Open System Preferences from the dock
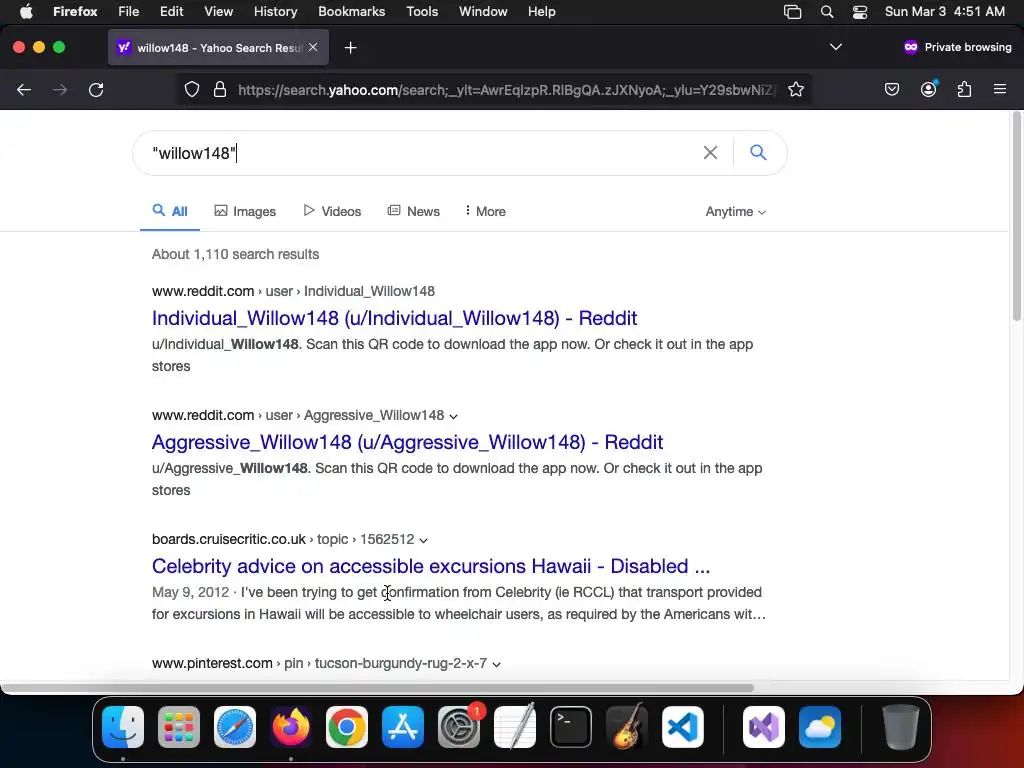This screenshot has width=1024, height=768. click(x=459, y=727)
